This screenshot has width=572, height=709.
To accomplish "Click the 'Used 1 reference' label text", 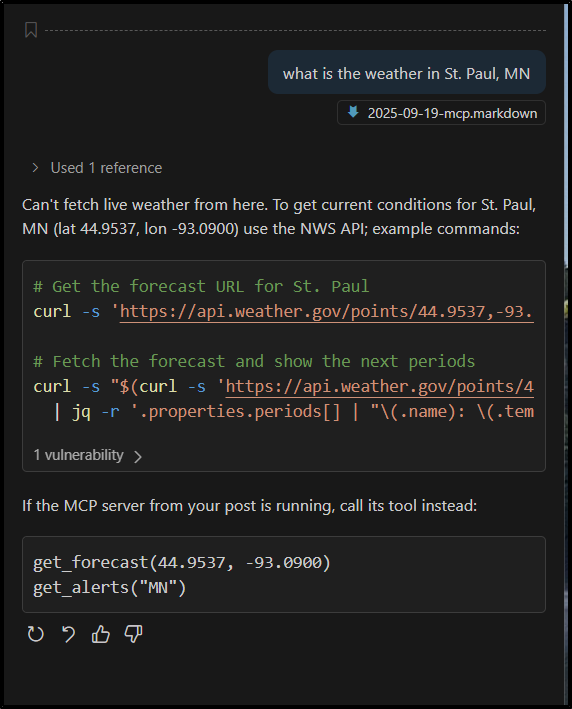I will [106, 168].
